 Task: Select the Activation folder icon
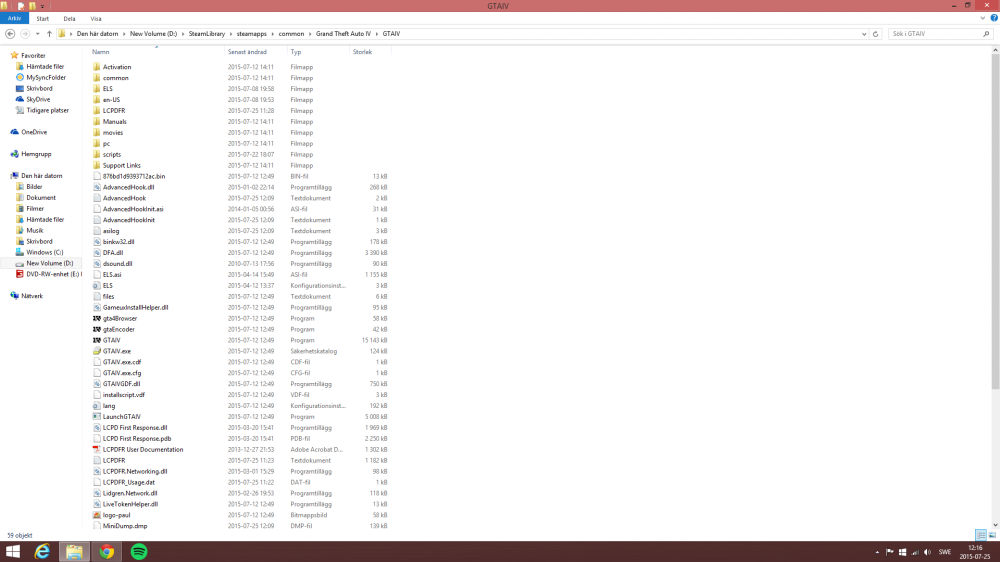tap(97, 67)
